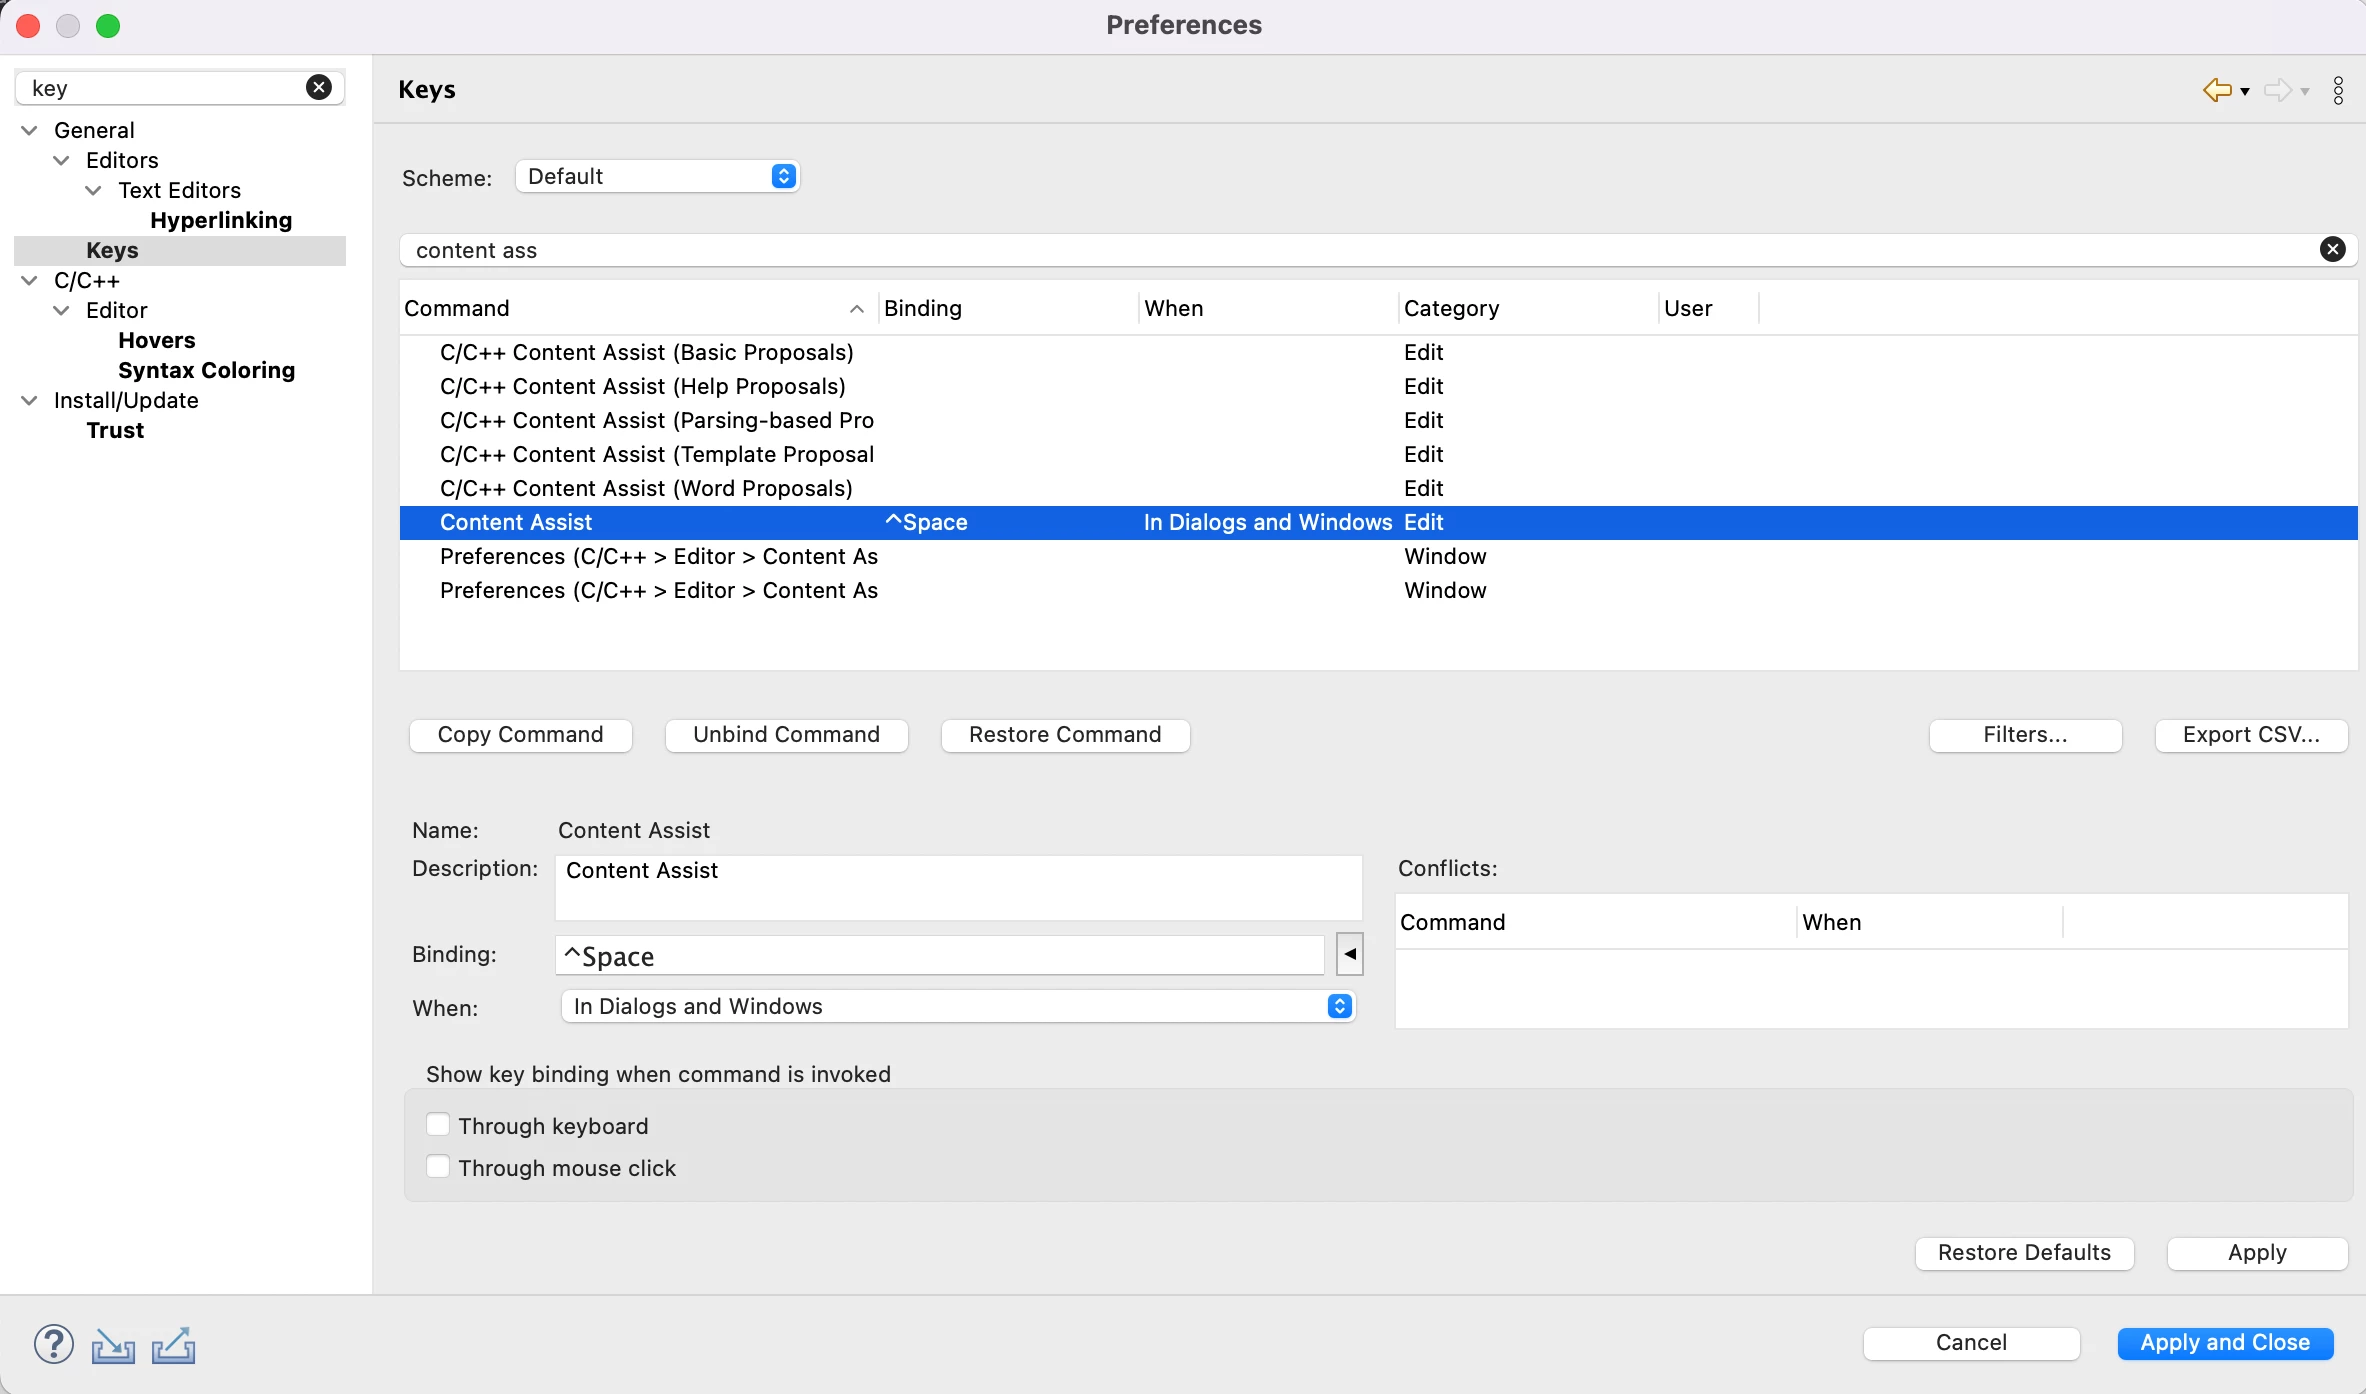Click the Export preferences icon

[x=174, y=1345]
